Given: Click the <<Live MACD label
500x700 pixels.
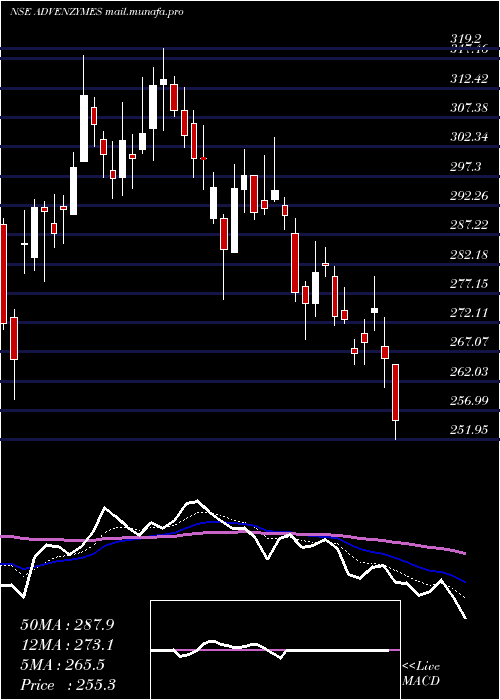Looking at the screenshot, I should click(x=421, y=674).
